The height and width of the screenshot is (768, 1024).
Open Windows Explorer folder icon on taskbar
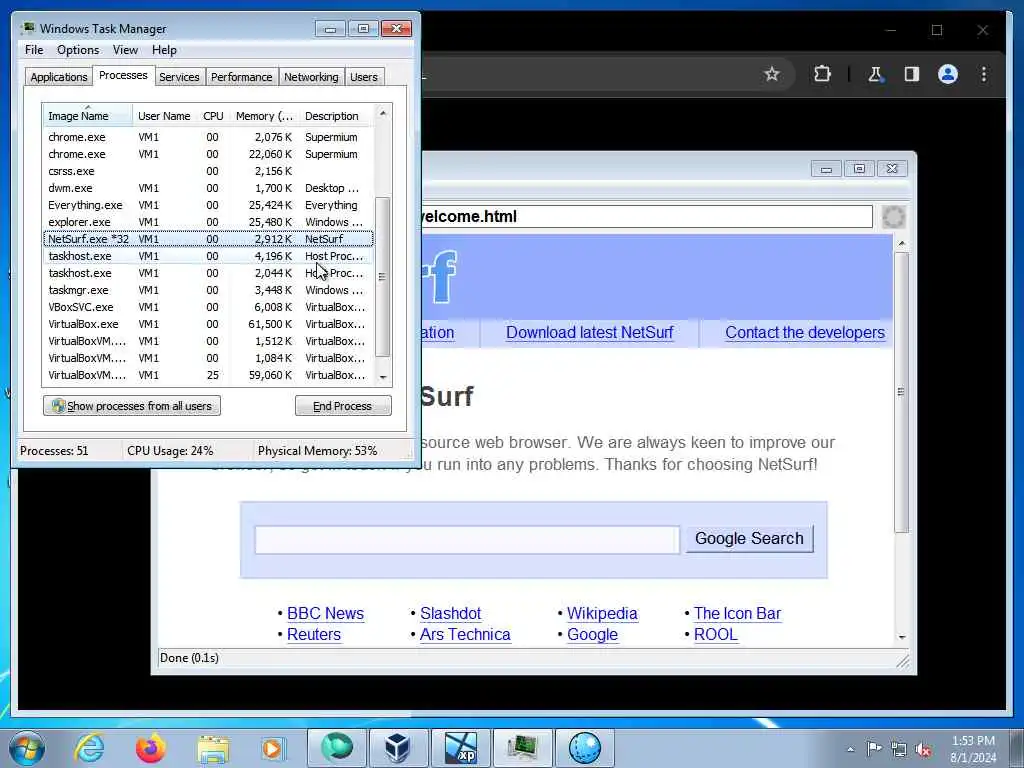coord(213,748)
